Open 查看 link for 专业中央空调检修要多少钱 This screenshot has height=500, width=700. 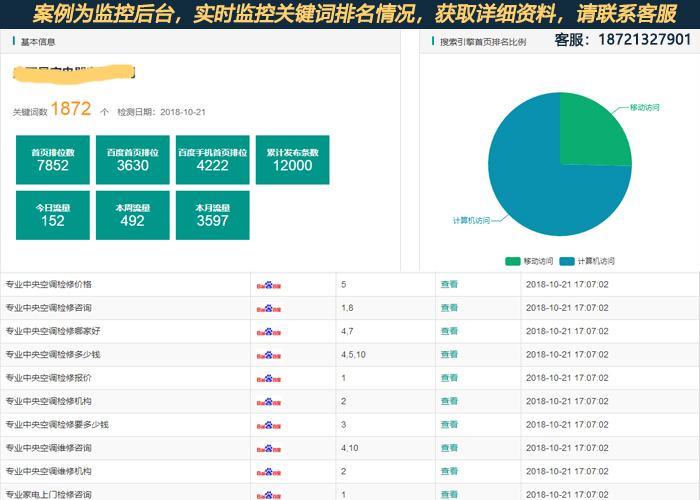point(449,424)
